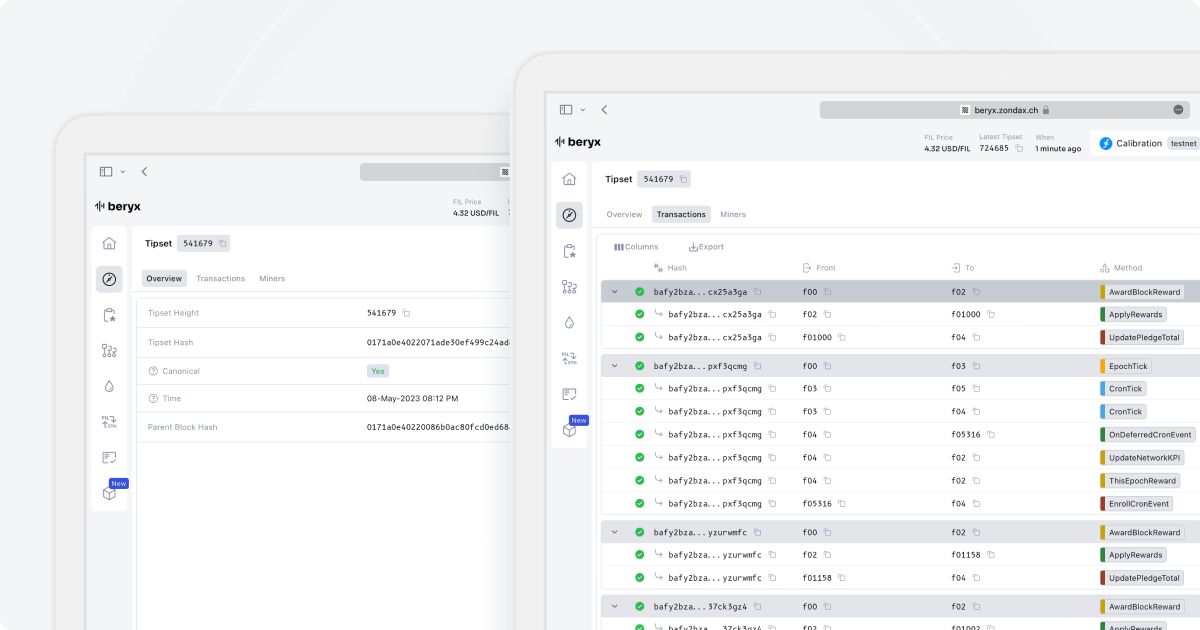Copy tipset number 541679 in front window header

[x=683, y=179]
